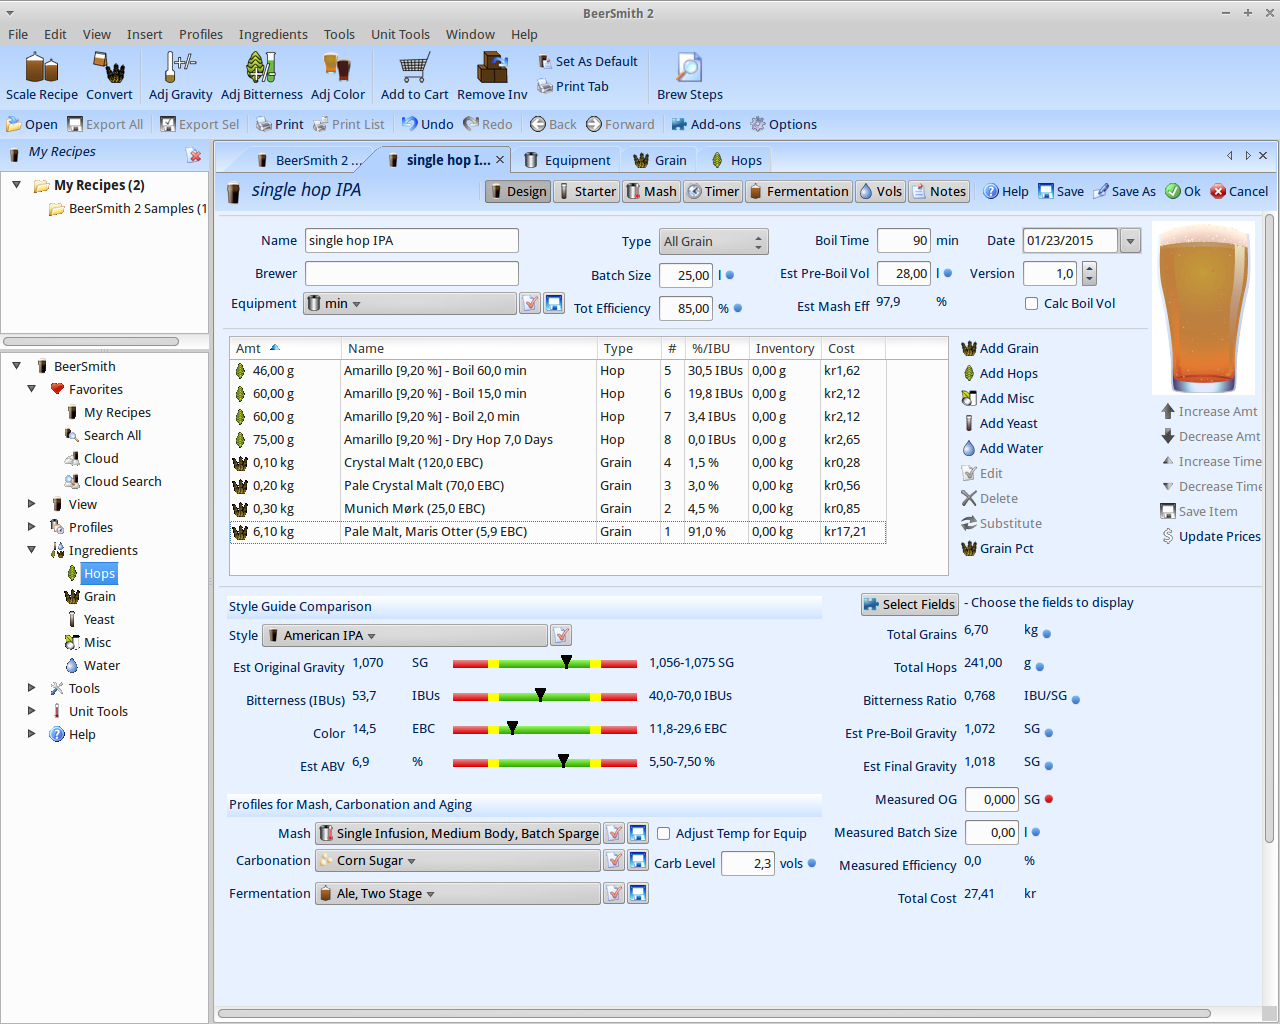This screenshot has width=1280, height=1024.
Task: Open the Carbonation Corn Sugar dropdown
Action: click(458, 860)
